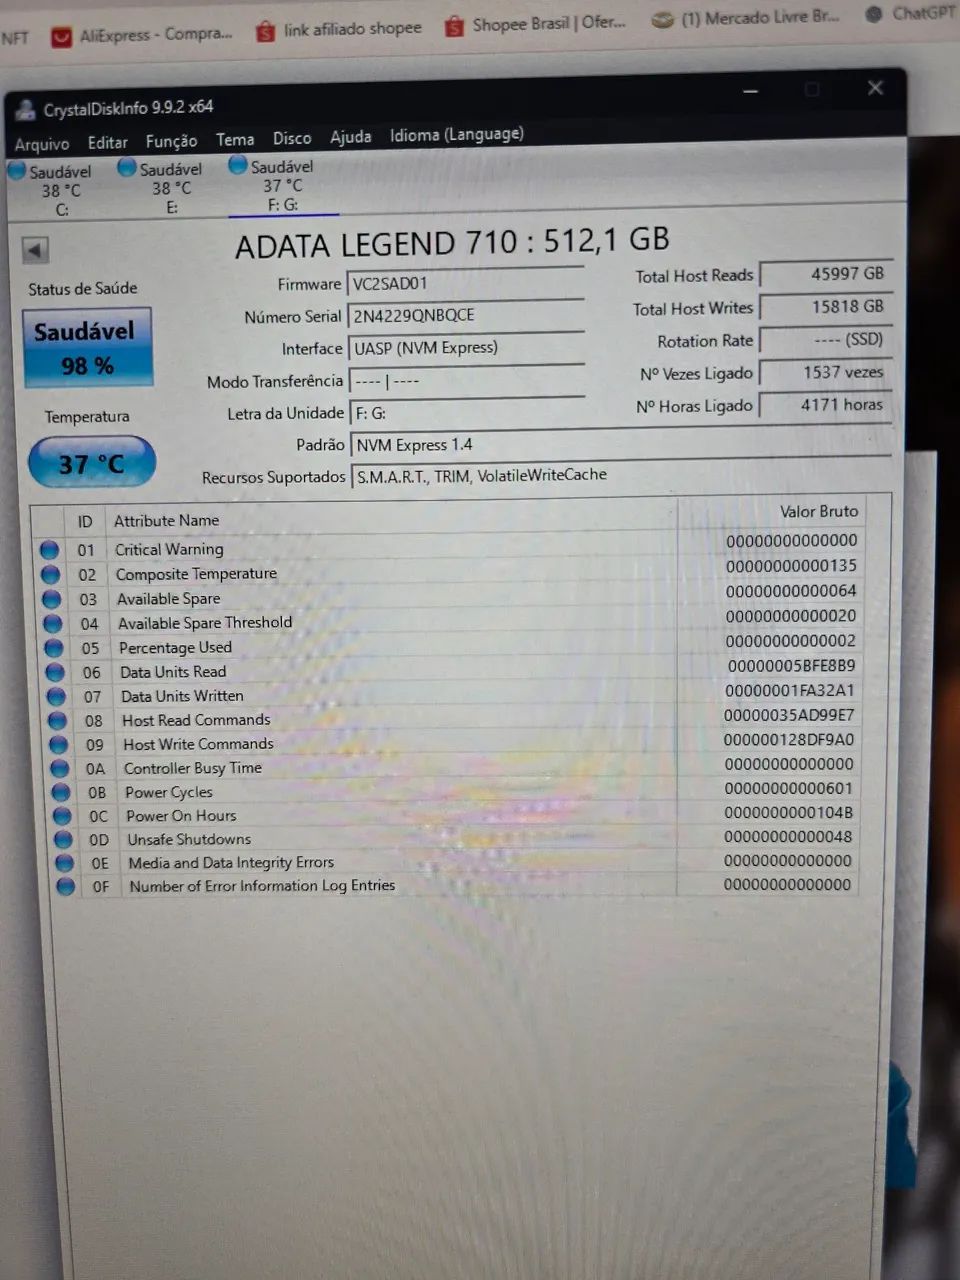Select the F: G: disk tab
Screen dimensions: 960x1280
click(x=283, y=186)
